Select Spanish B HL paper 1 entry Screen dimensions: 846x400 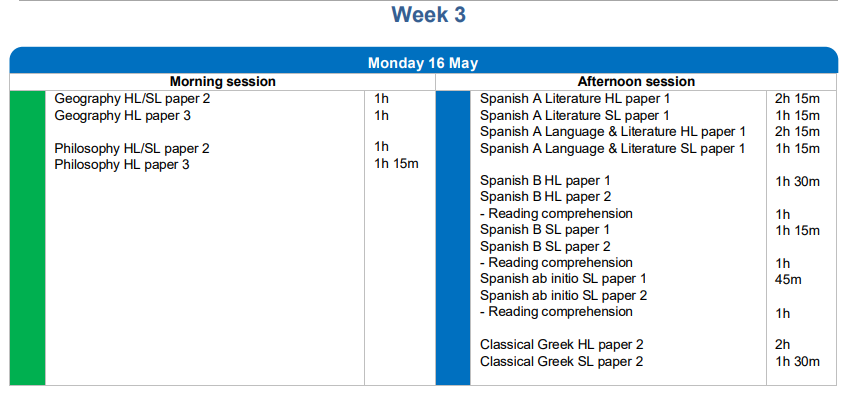[x=545, y=181]
